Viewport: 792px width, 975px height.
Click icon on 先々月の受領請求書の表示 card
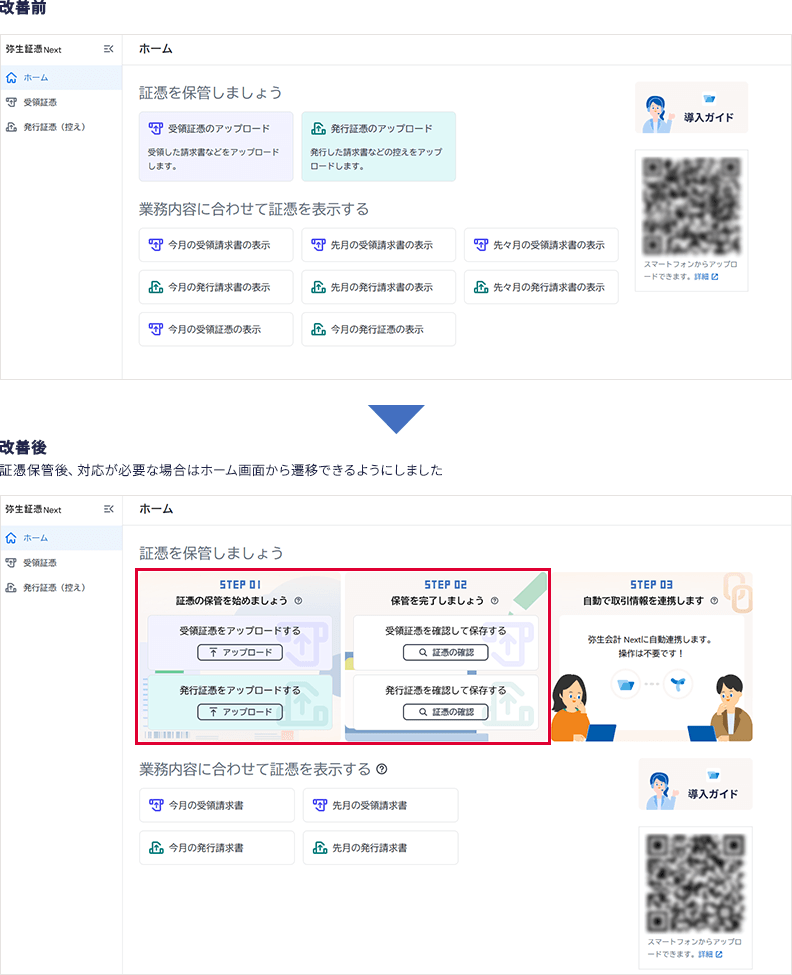click(x=481, y=245)
